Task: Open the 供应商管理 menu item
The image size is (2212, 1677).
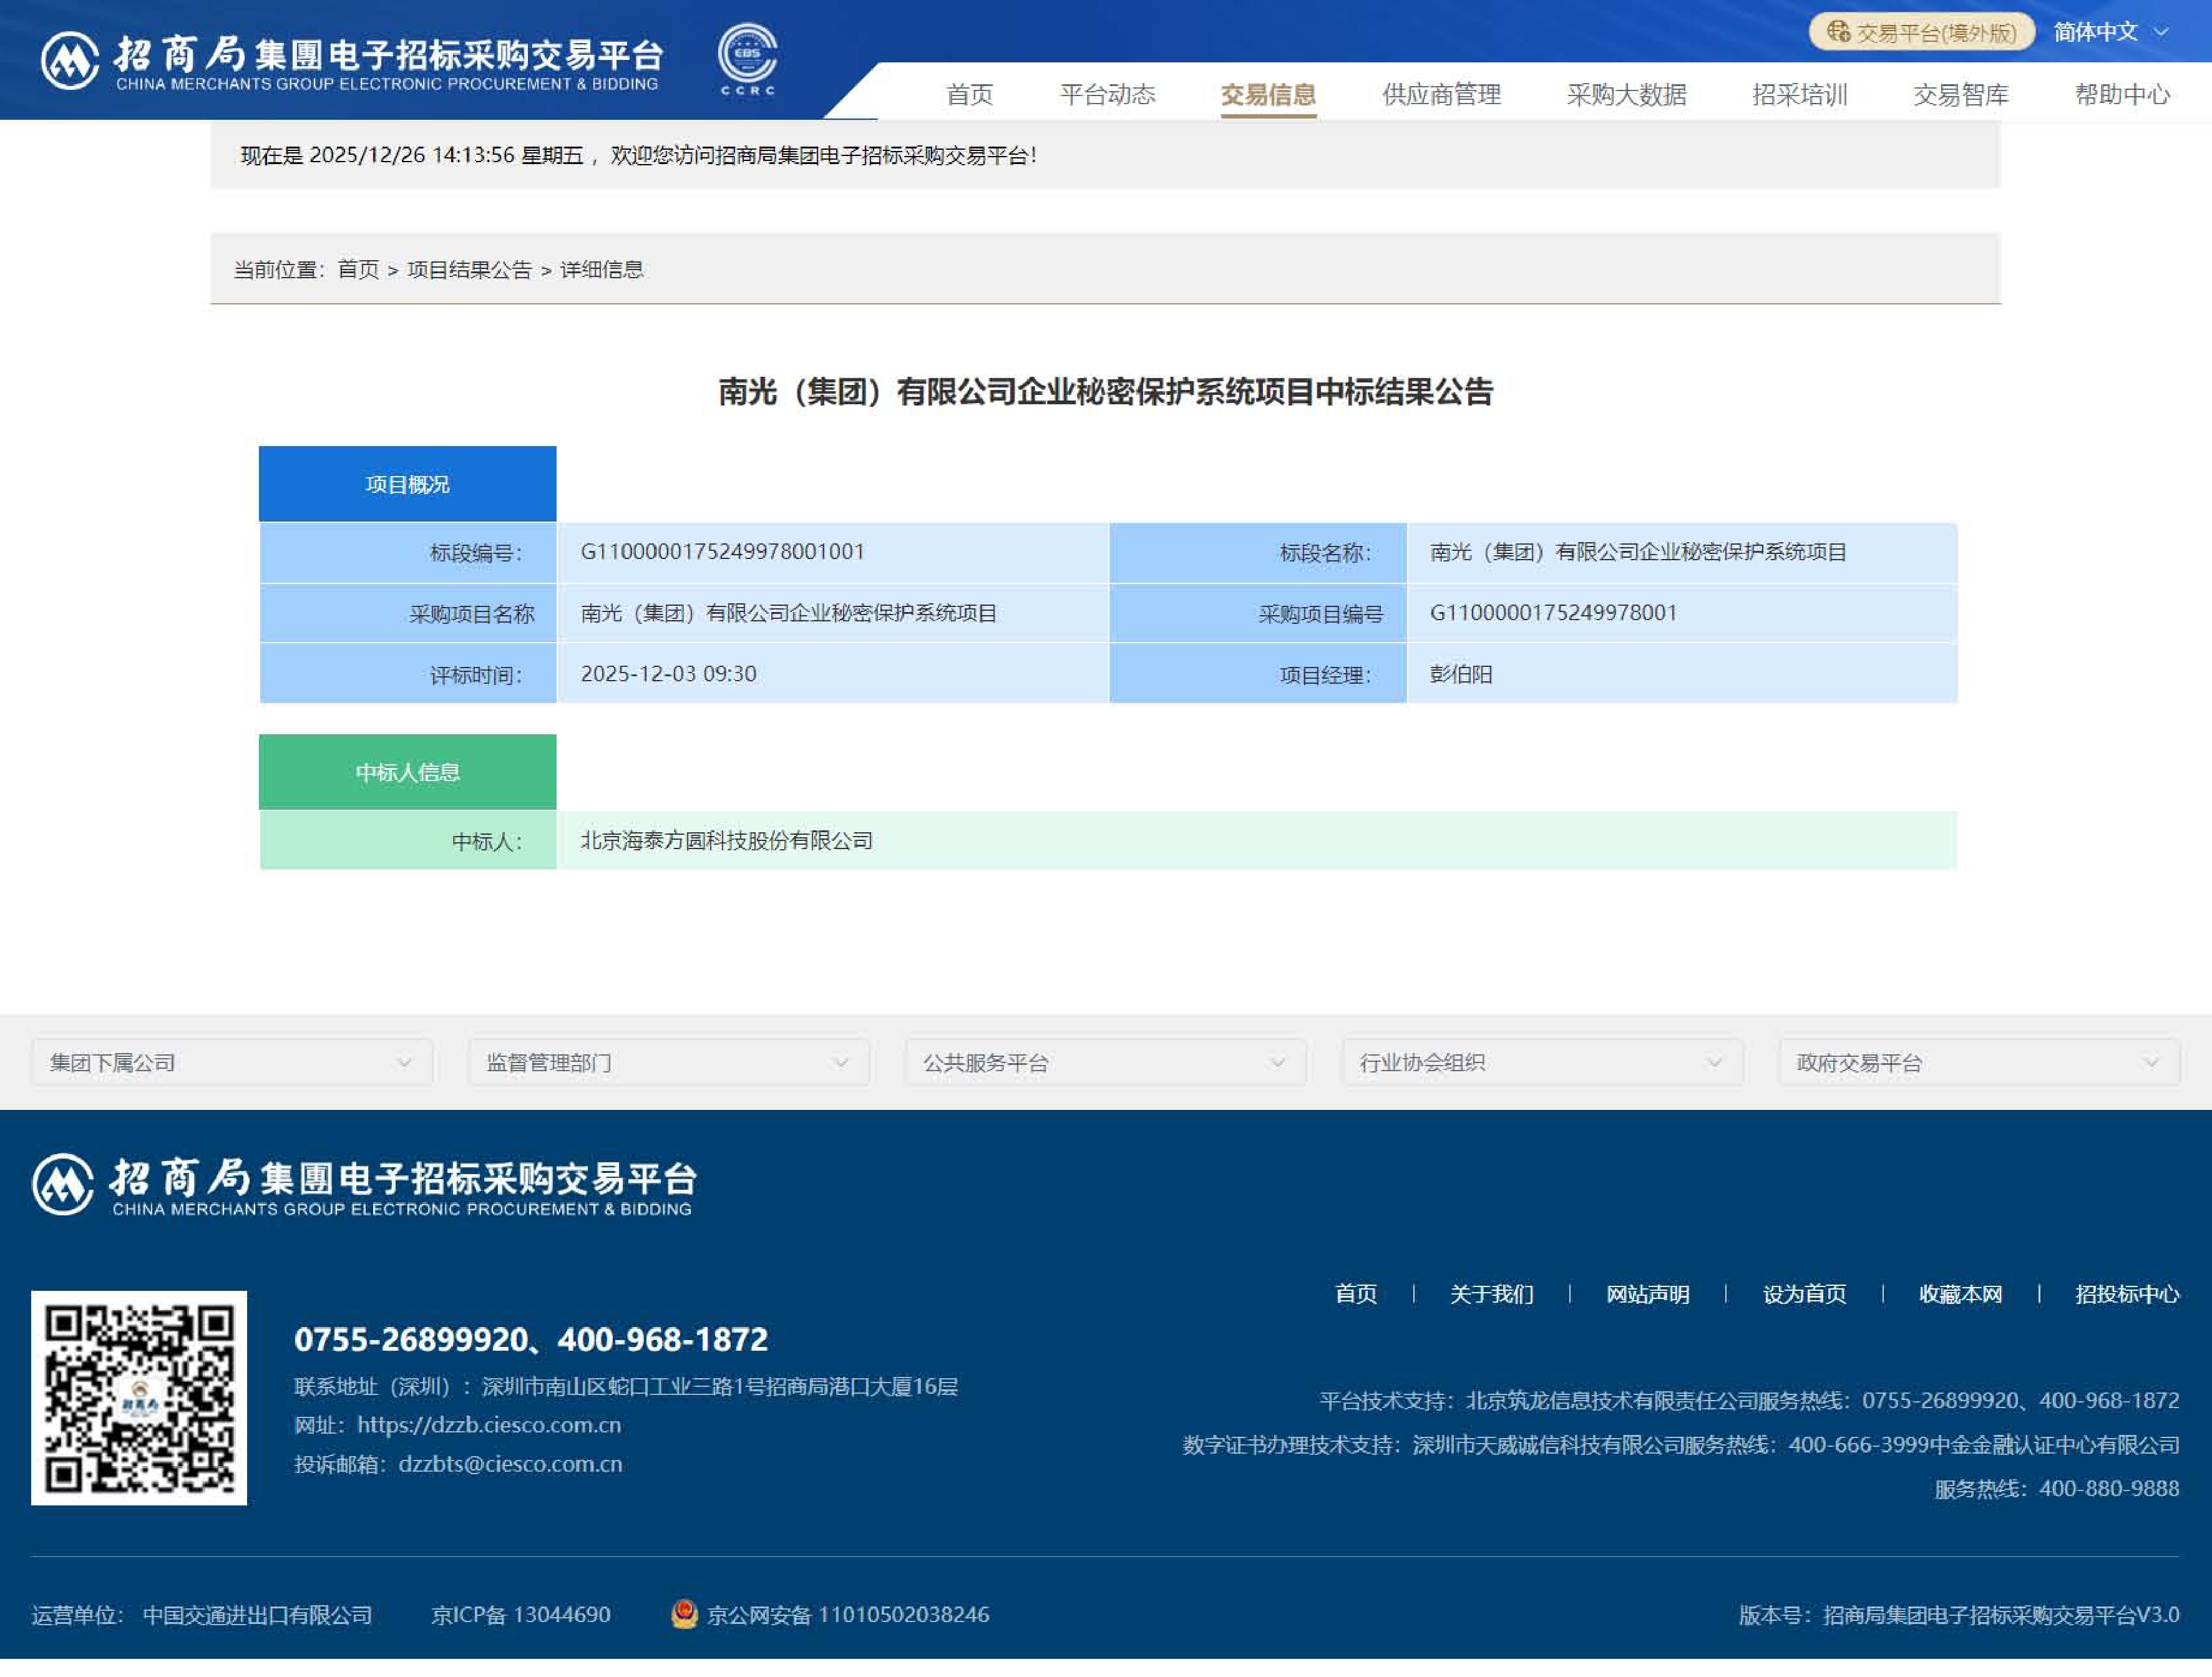Action: click(1441, 95)
